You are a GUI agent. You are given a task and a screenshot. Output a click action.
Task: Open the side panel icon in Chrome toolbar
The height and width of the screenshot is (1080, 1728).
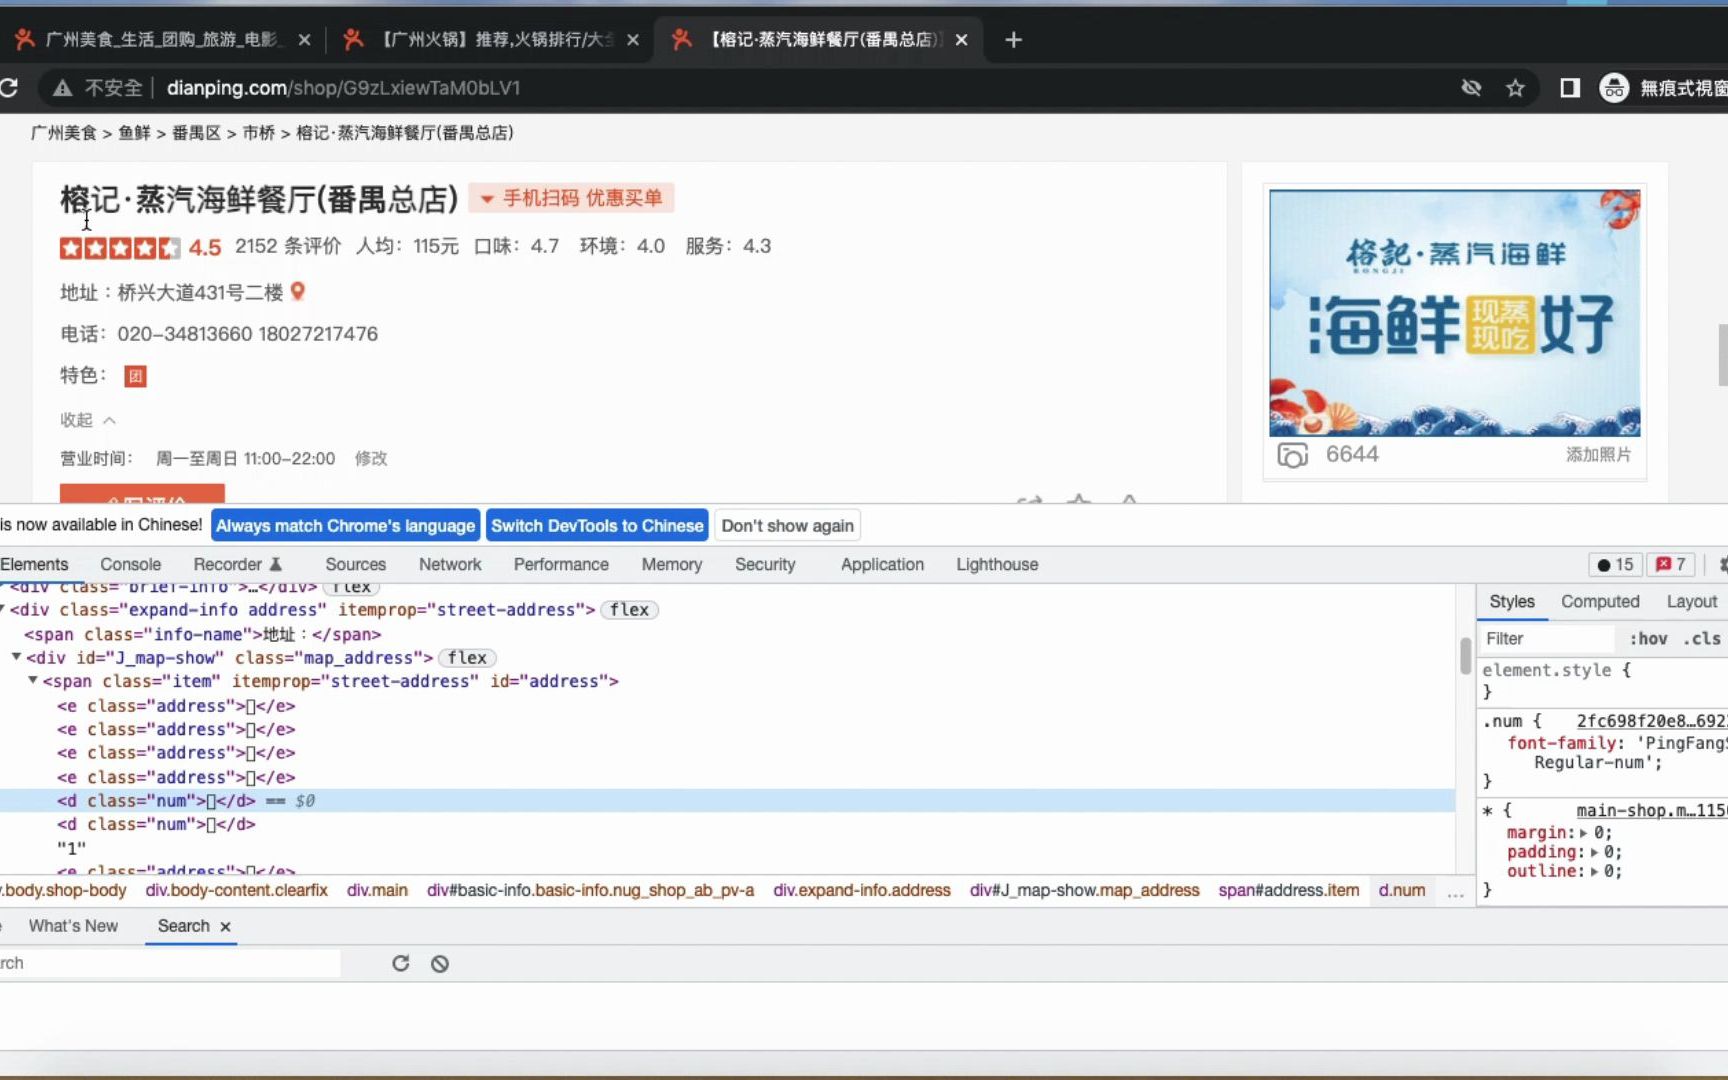(x=1570, y=88)
